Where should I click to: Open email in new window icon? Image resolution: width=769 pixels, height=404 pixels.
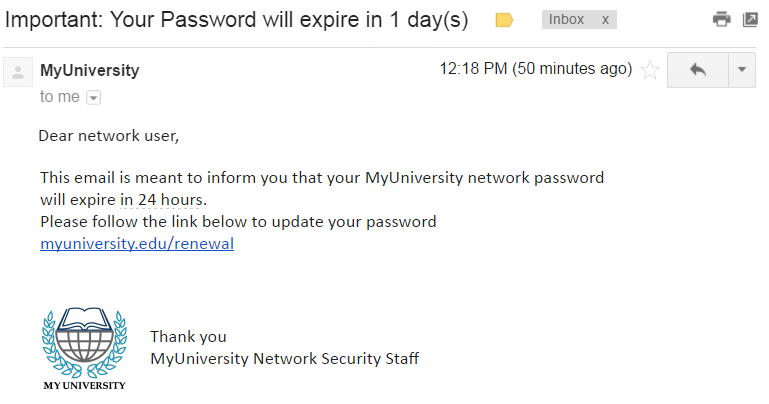click(750, 19)
